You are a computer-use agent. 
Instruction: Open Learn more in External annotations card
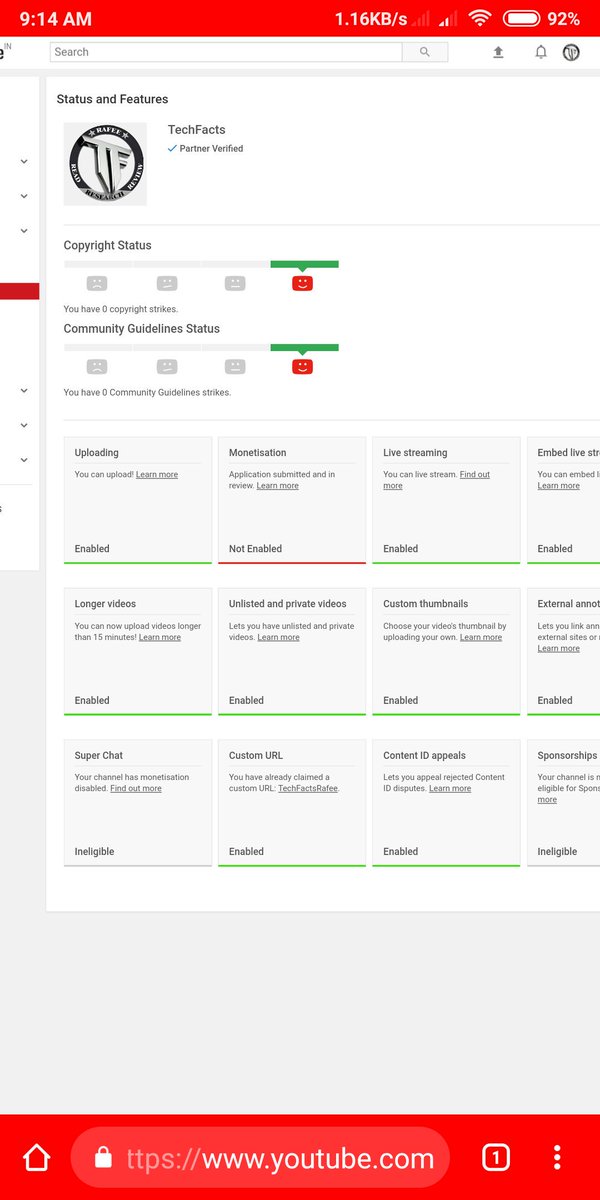coord(558,648)
